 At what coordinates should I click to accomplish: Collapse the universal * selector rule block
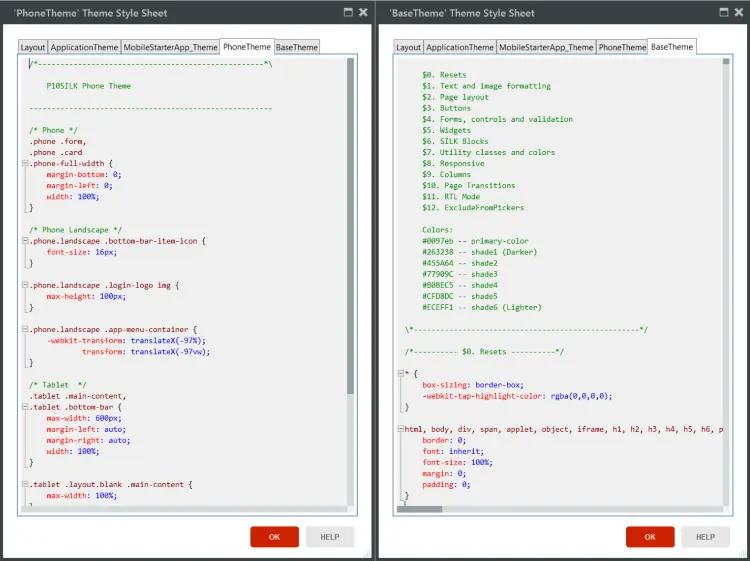(x=400, y=374)
